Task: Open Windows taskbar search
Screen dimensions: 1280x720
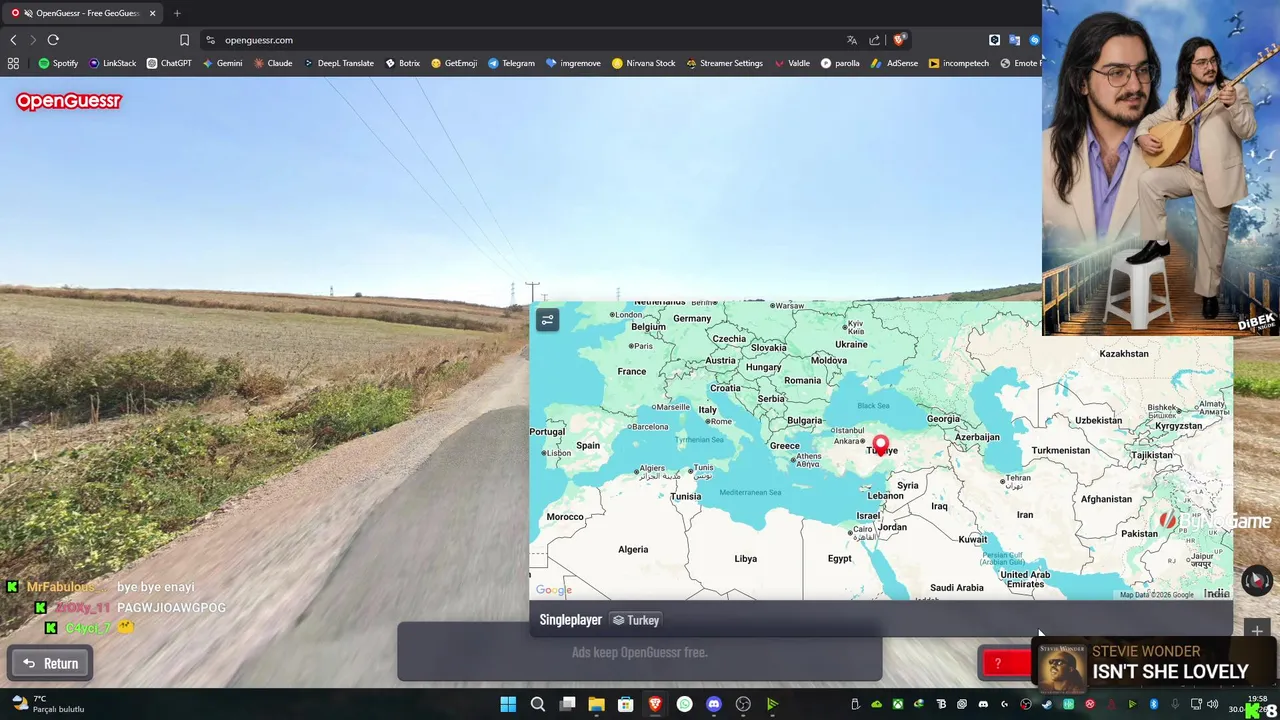Action: coord(538,704)
